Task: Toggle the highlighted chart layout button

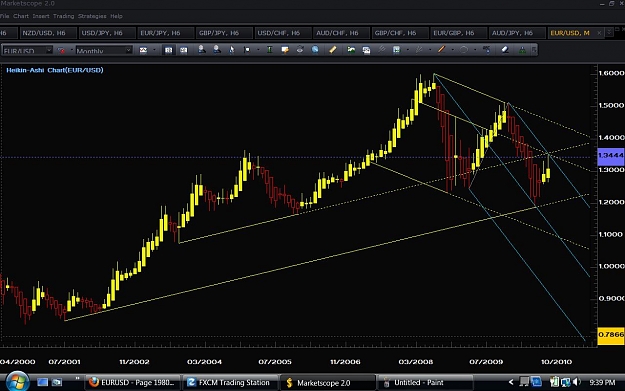Action: coord(169,50)
